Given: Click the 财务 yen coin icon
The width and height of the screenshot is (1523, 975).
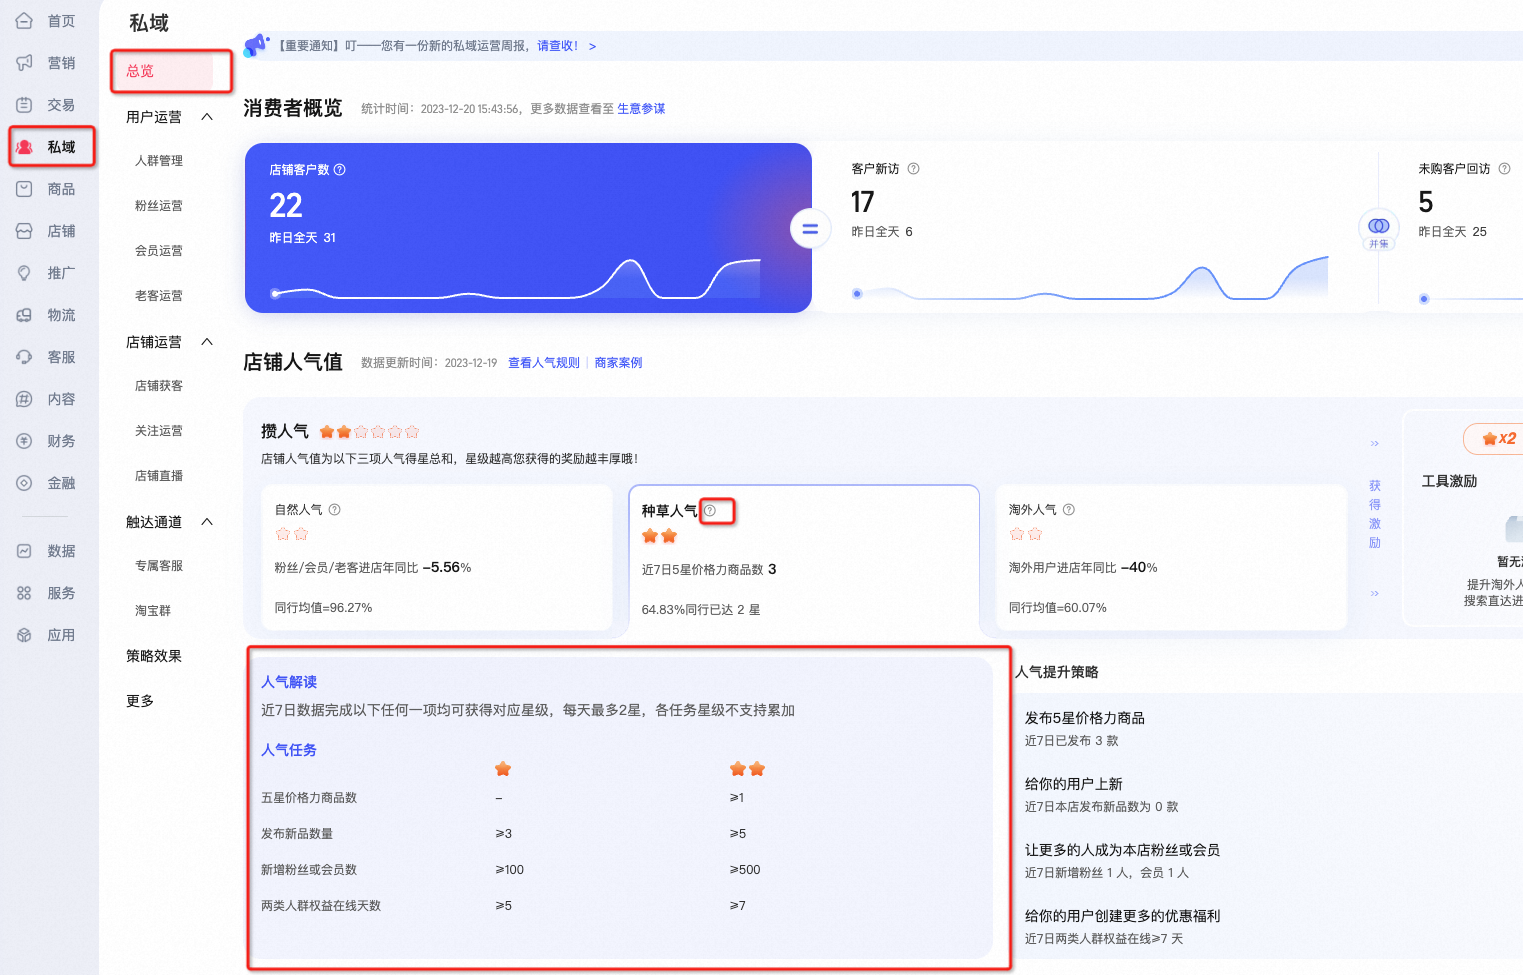Looking at the screenshot, I should point(24,440).
